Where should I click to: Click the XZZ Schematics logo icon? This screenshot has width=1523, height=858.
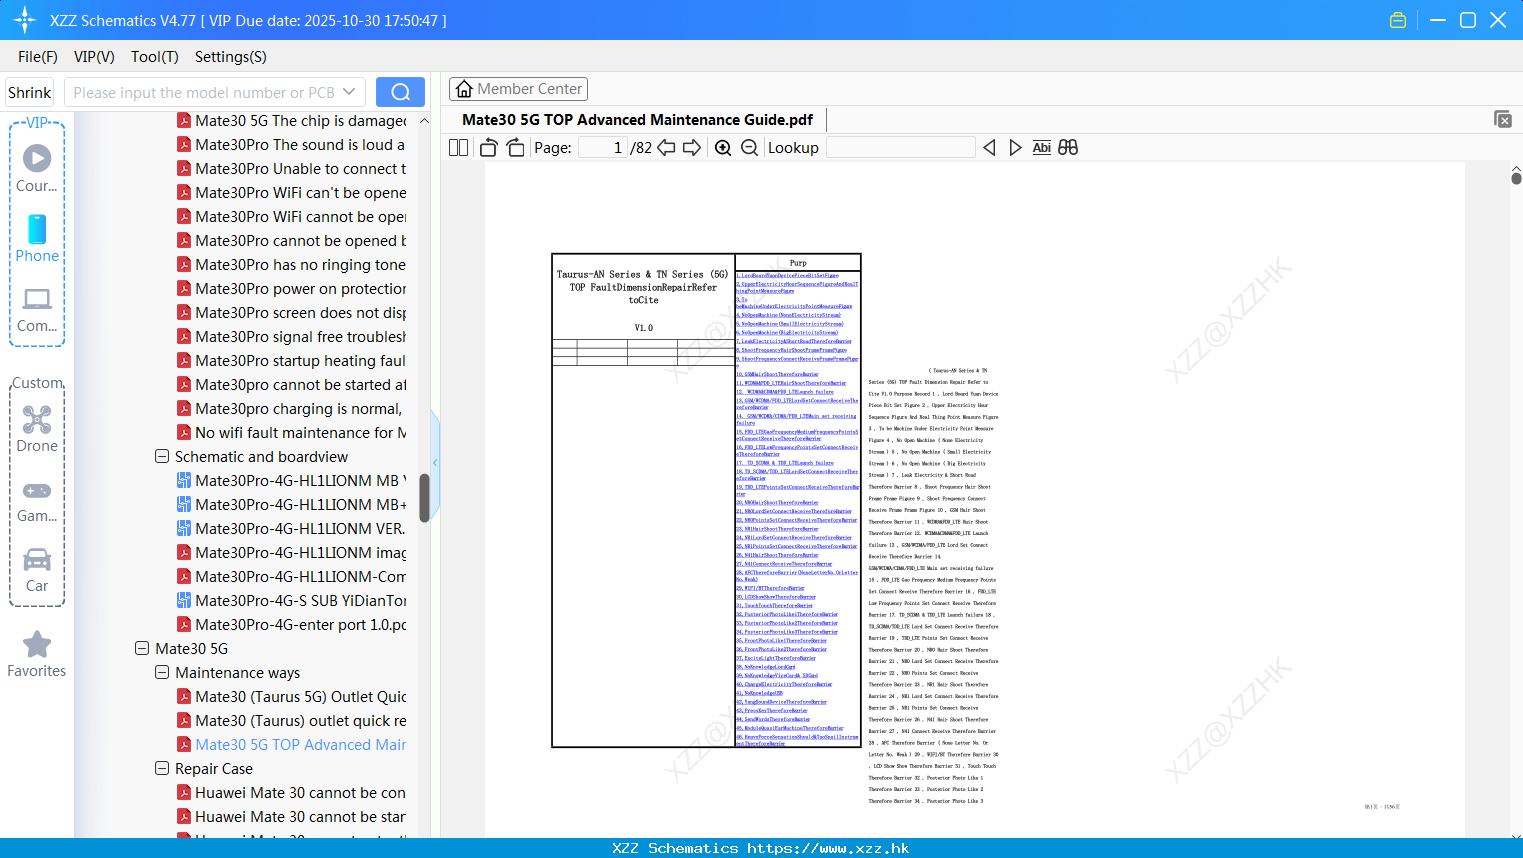pyautogui.click(x=24, y=20)
